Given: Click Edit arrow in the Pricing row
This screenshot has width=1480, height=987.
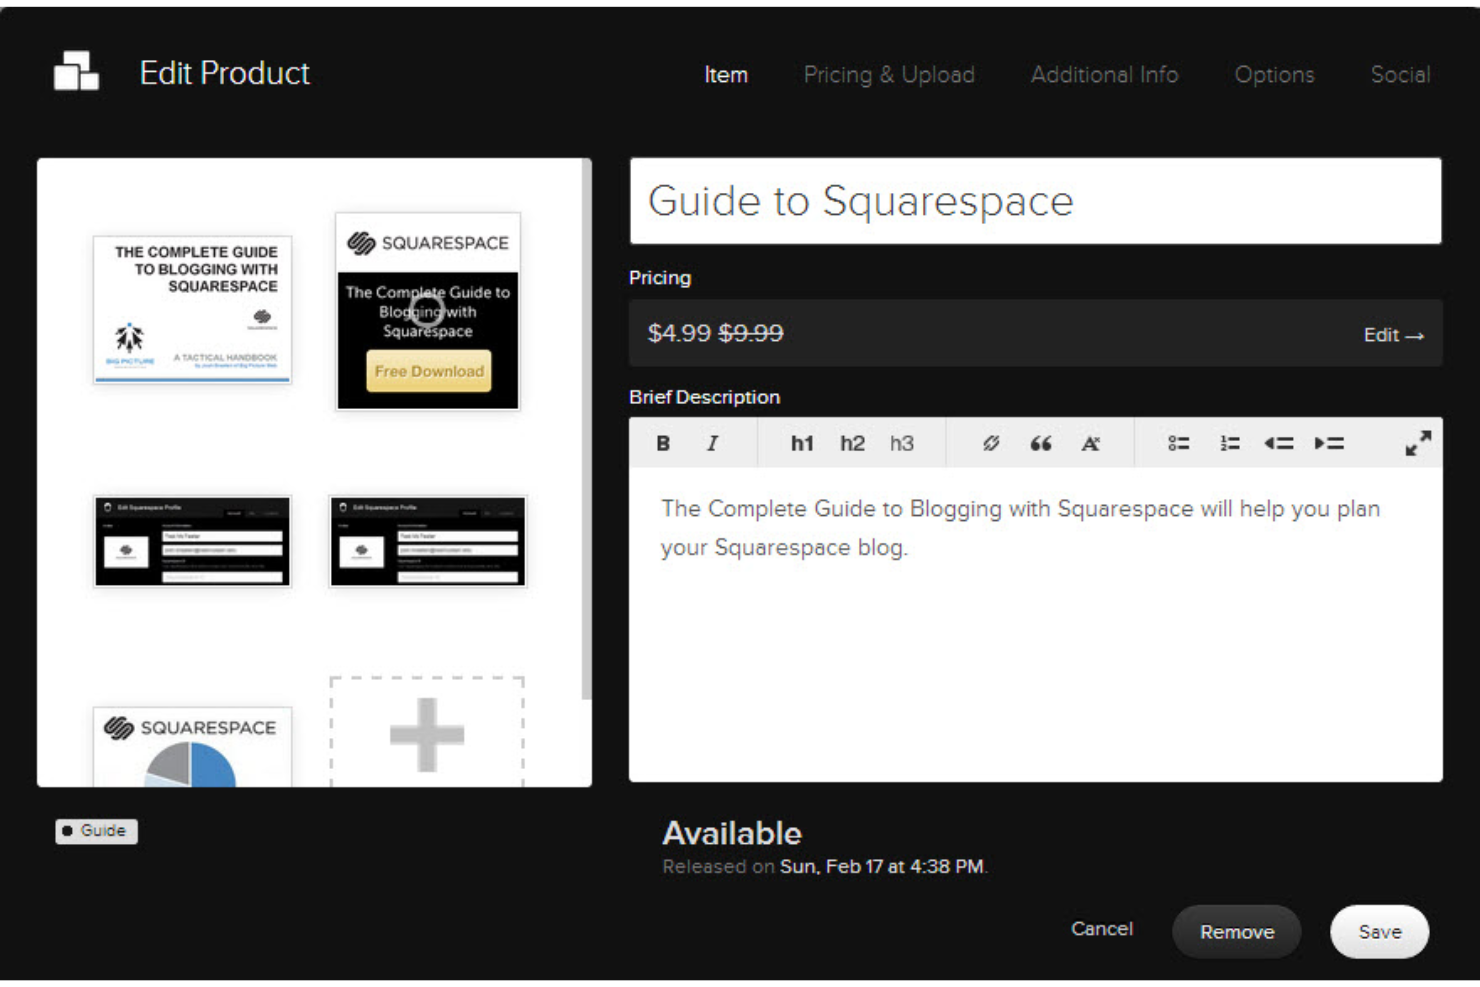Looking at the screenshot, I should 1394,335.
